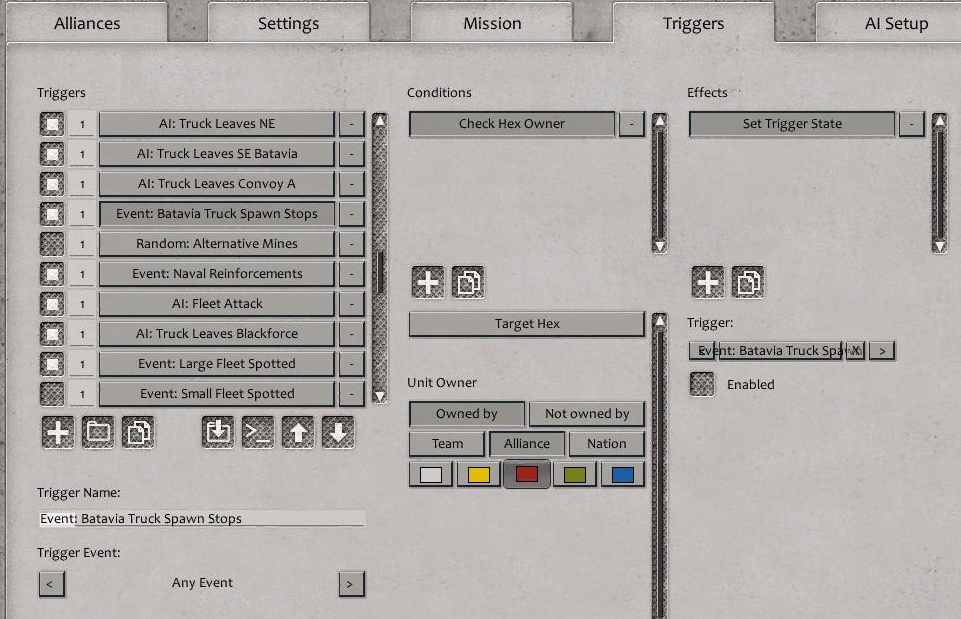Open the AI Setup tab
This screenshot has width=961, height=619.
(893, 22)
